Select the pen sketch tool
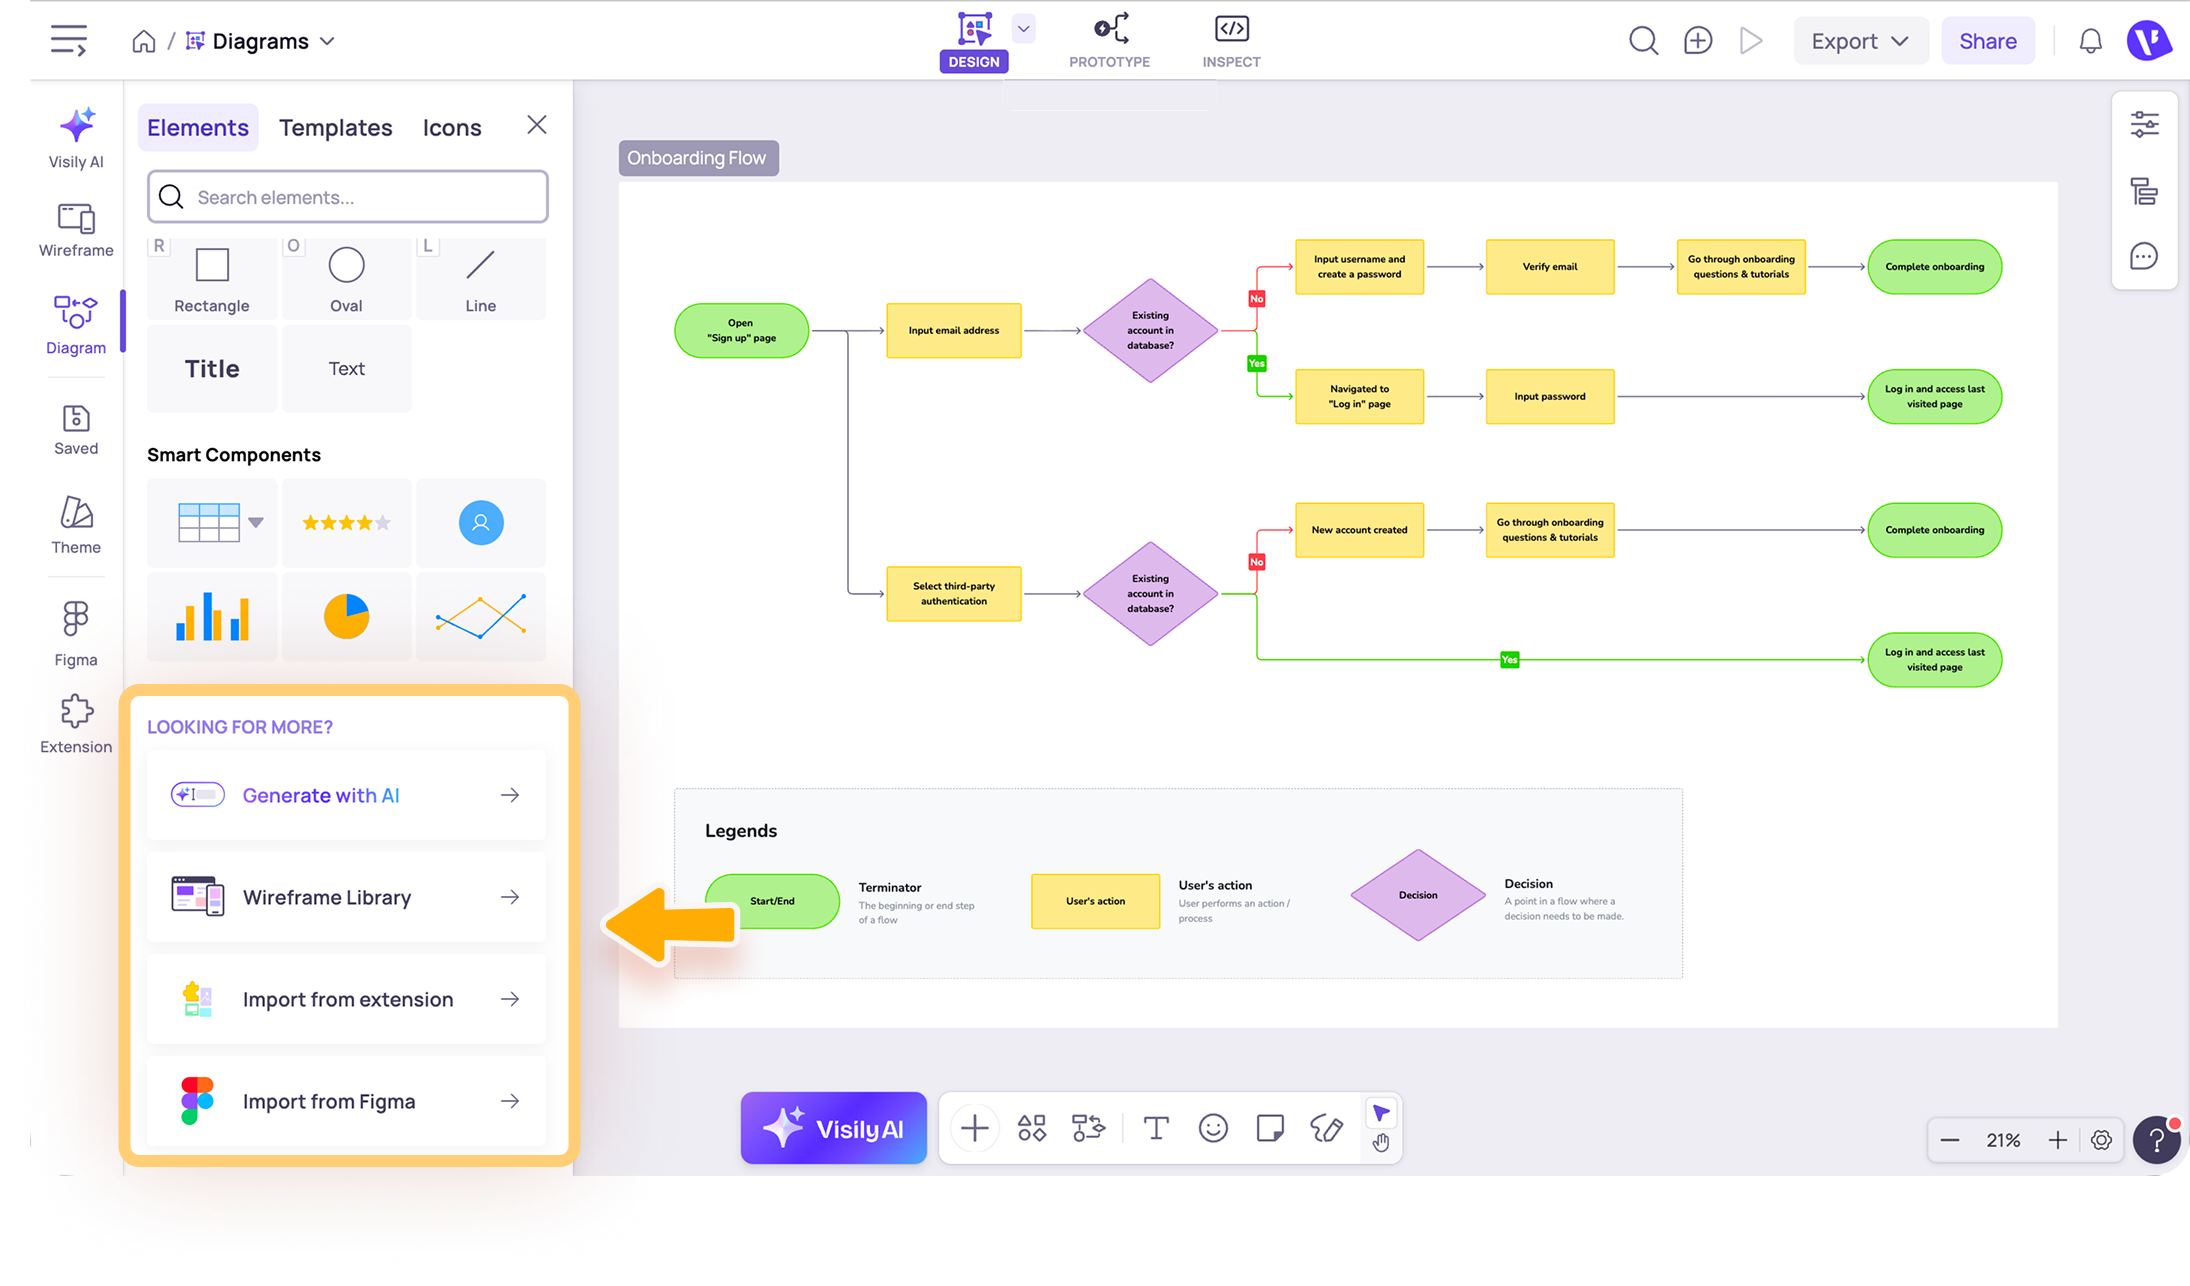2190x1286 pixels. pyautogui.click(x=1326, y=1128)
